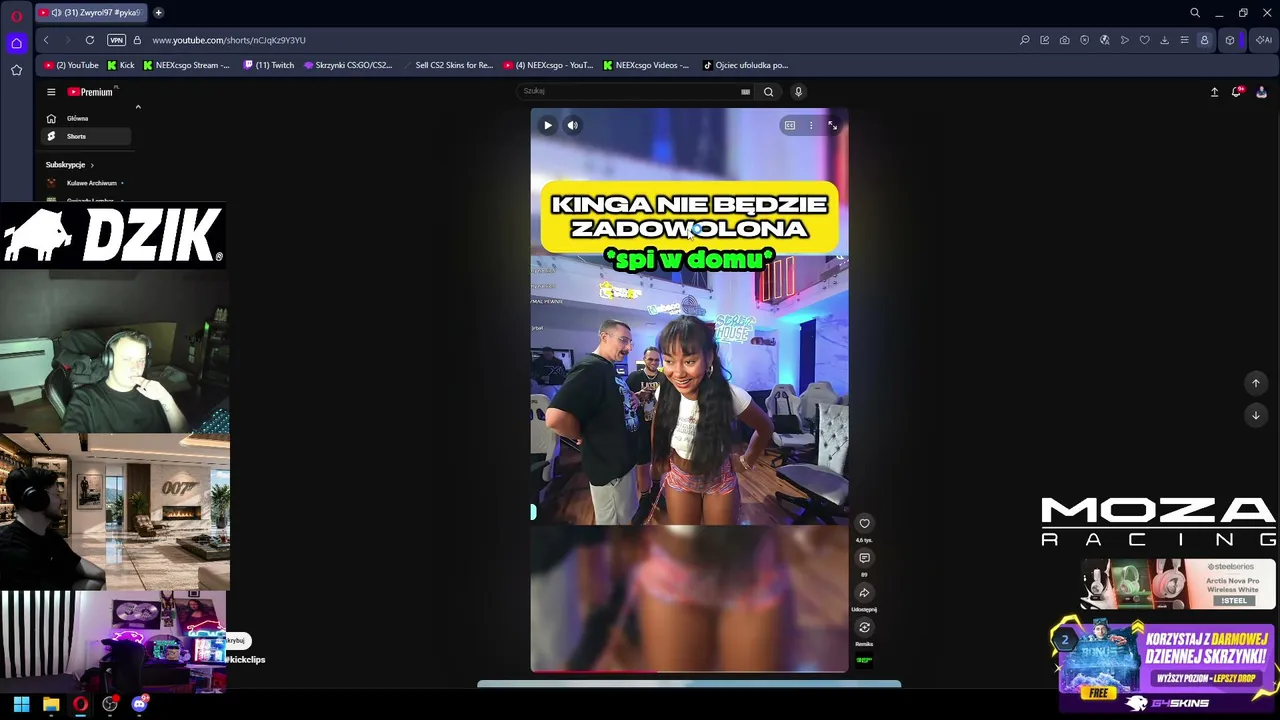Screen dimensions: 1280x720
Task: Open the on-screen keyboard in search box
Action: (x=745, y=92)
